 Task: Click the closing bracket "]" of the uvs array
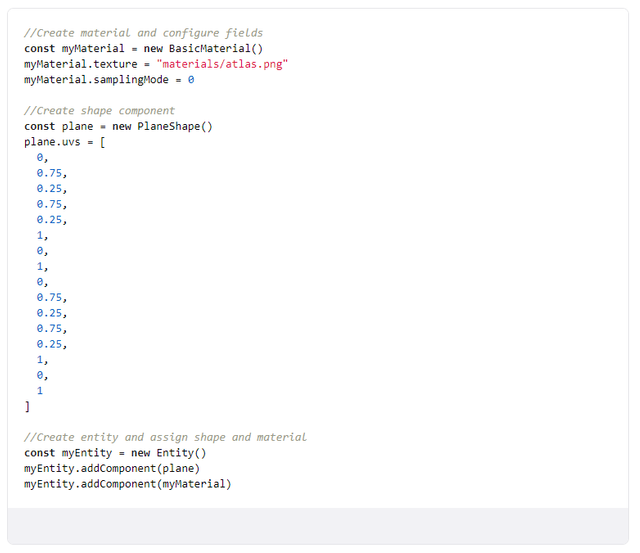pos(27,406)
